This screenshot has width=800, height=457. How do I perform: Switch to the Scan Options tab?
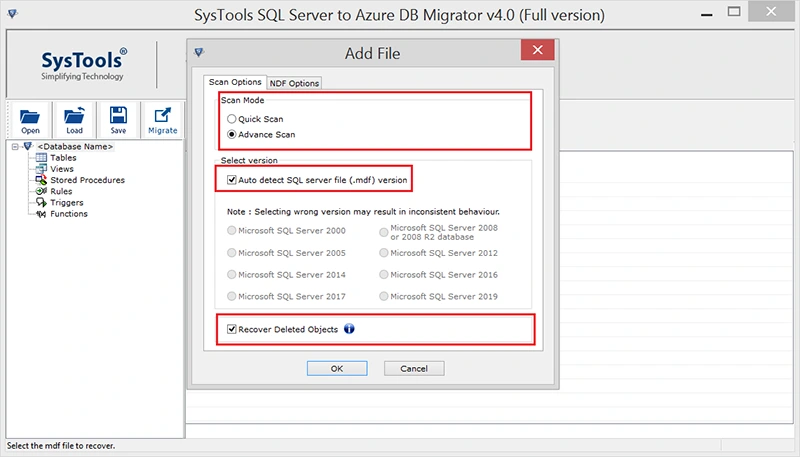pos(235,82)
